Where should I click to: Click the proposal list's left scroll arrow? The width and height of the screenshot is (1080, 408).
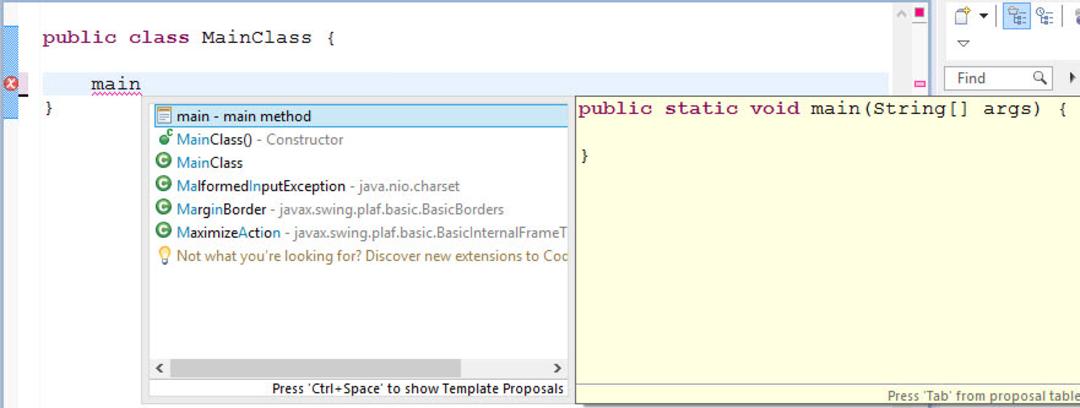point(159,368)
